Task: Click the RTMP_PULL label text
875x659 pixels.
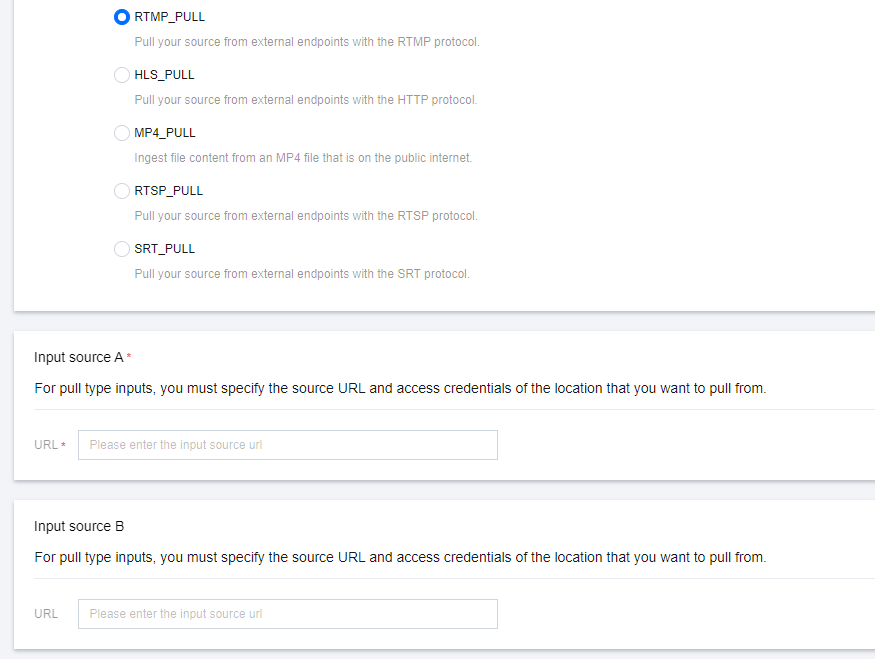Action: point(169,17)
